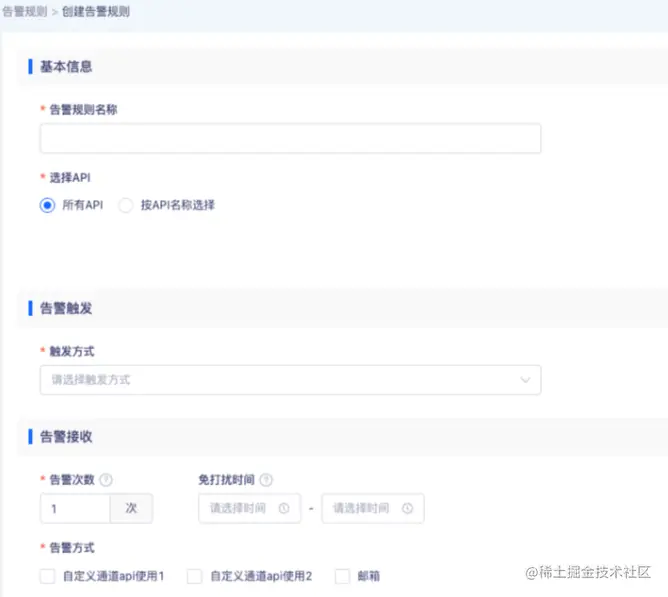
Task: Select the 按API名称选择 radio option
Action: tap(126, 205)
